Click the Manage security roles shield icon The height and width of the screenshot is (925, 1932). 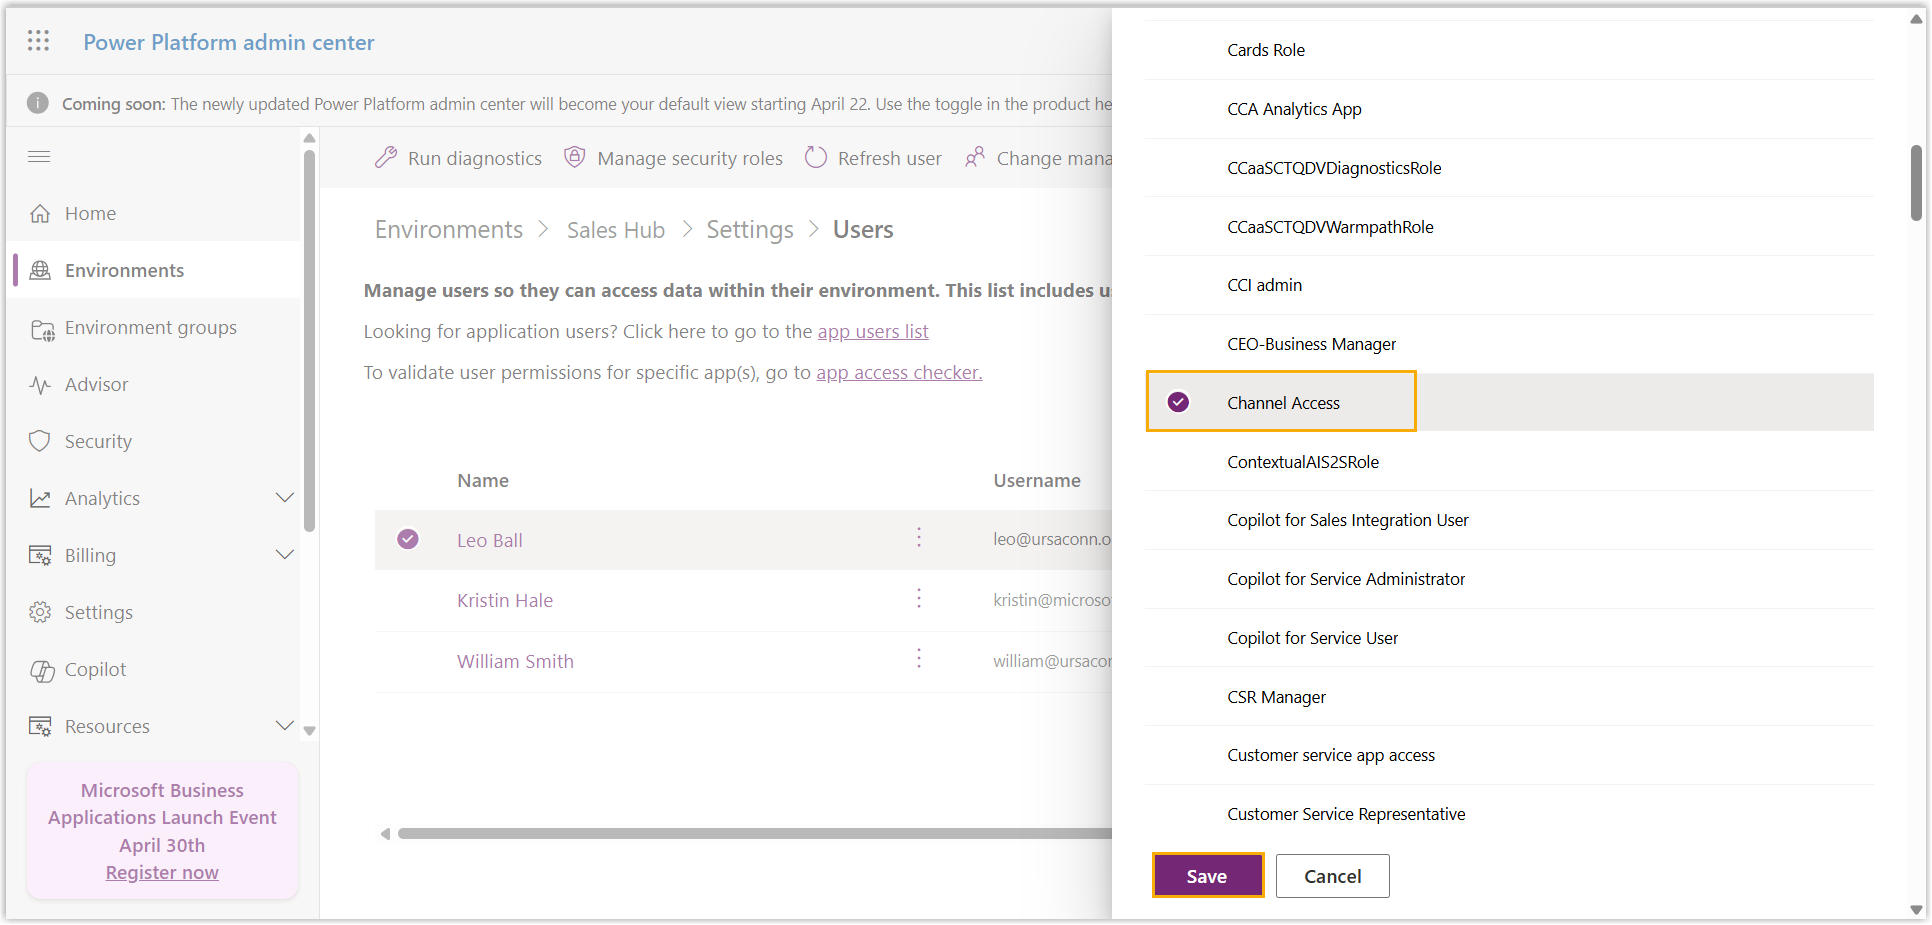[575, 158]
